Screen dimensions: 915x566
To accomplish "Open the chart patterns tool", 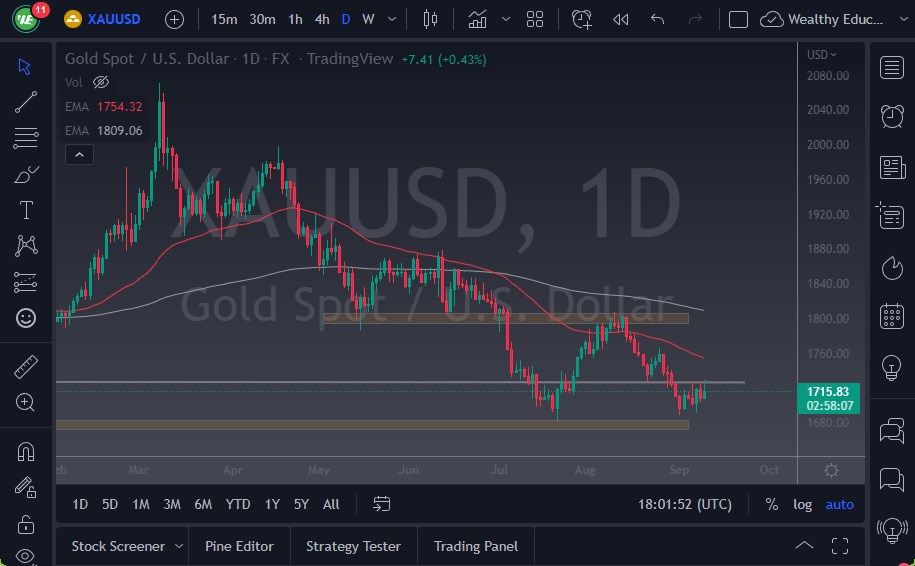I will (26, 246).
